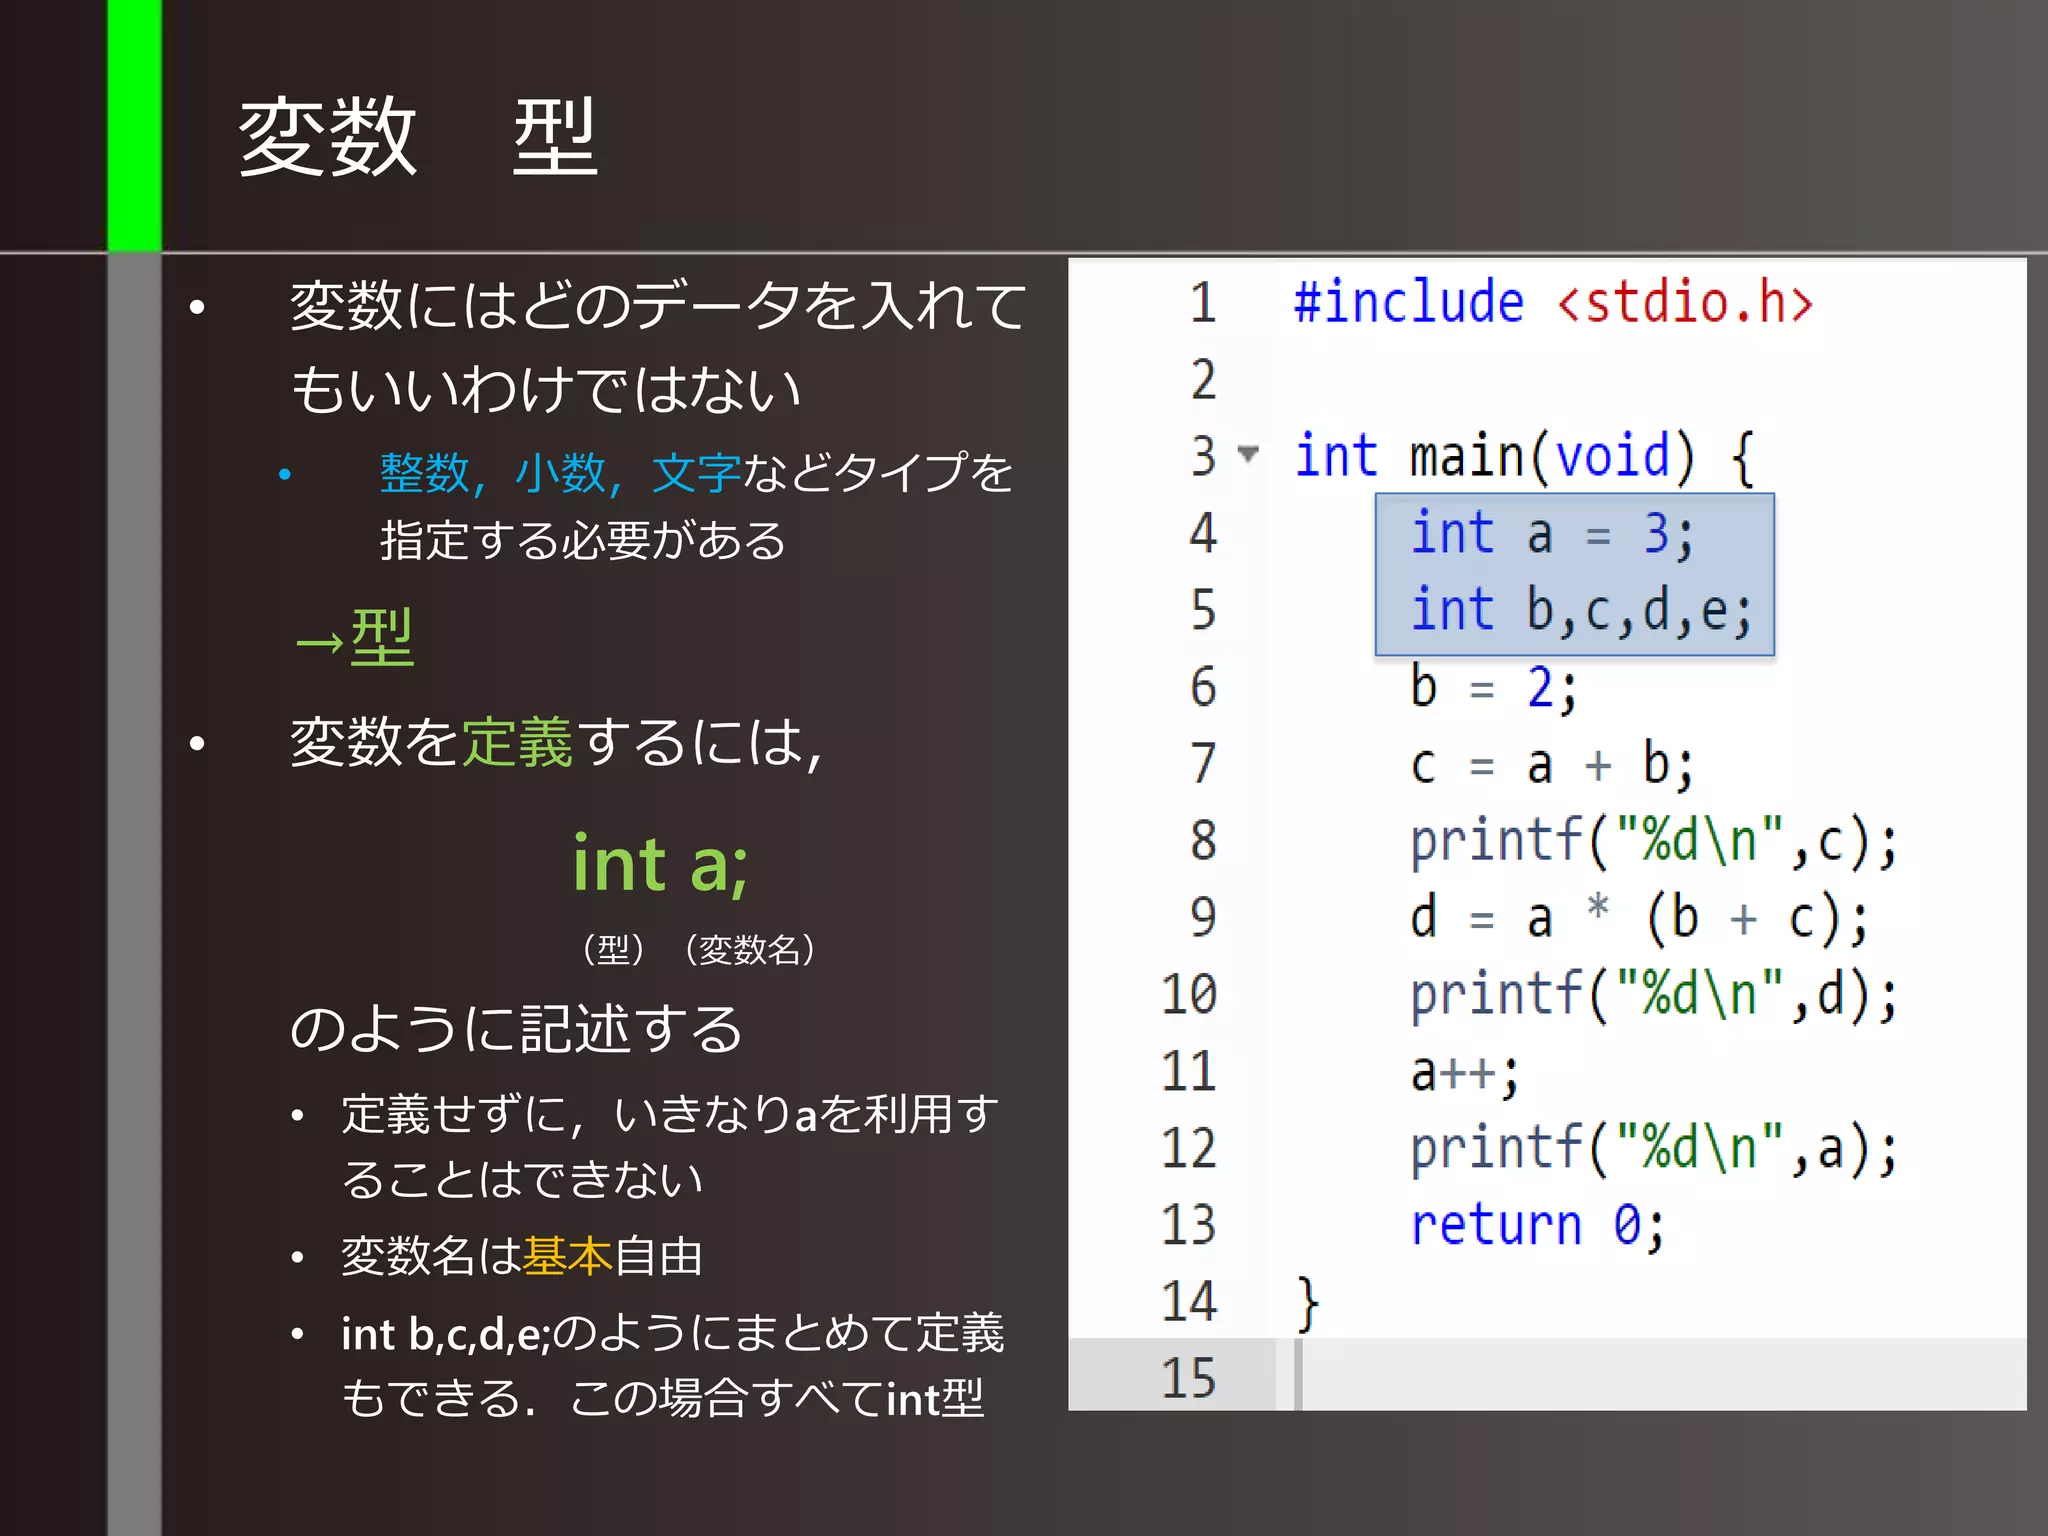The height and width of the screenshot is (1536, 2048).
Task: Click the a++; statement
Action: 1465,1073
